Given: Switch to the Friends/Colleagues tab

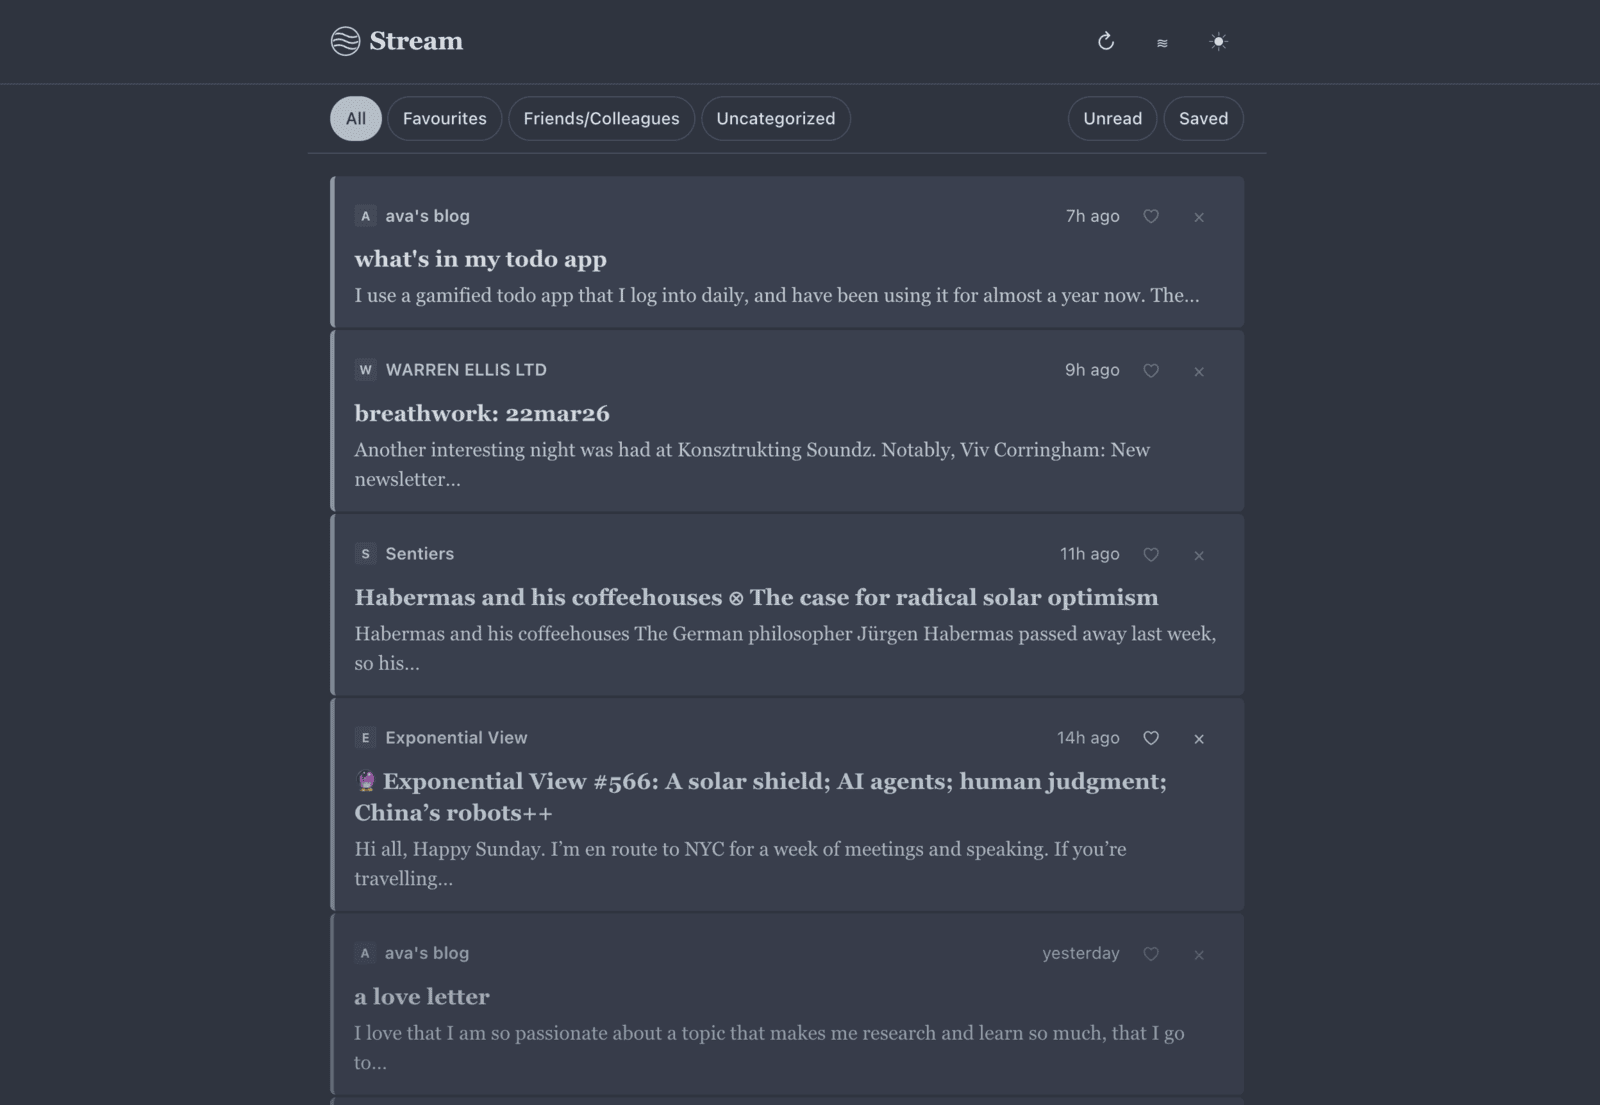Looking at the screenshot, I should click(x=601, y=118).
